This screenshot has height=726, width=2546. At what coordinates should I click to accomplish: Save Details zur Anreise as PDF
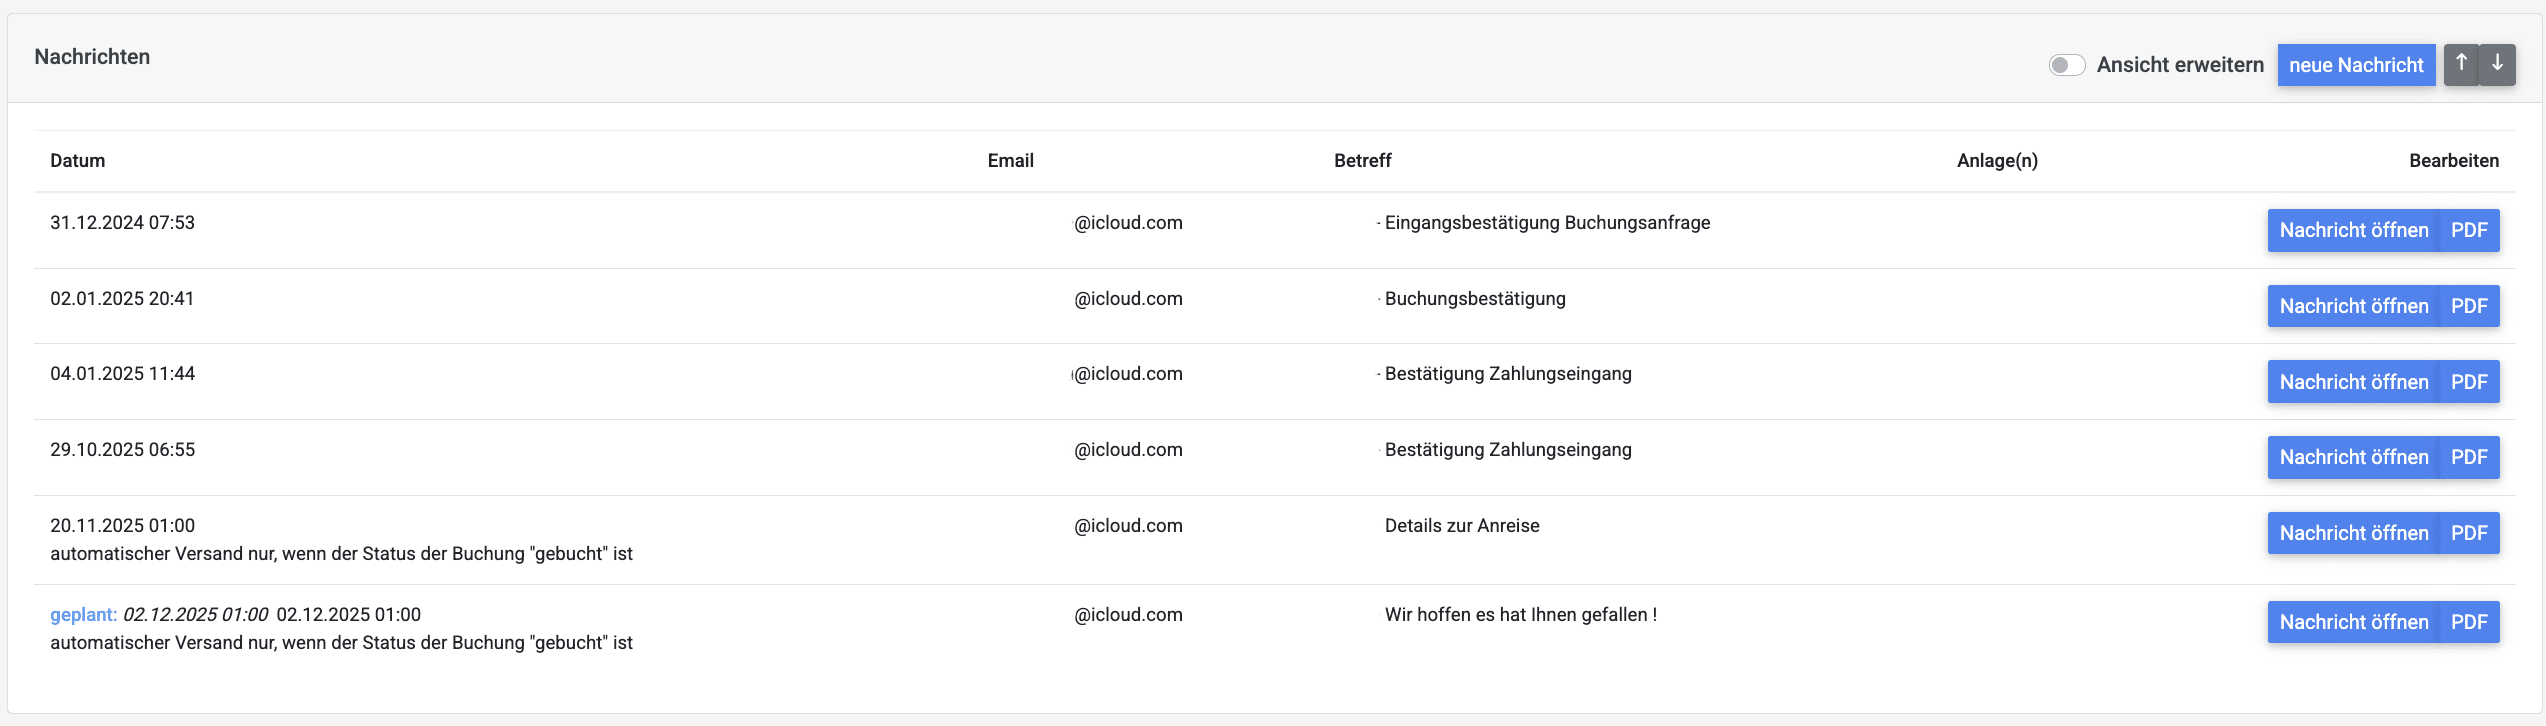click(2469, 533)
